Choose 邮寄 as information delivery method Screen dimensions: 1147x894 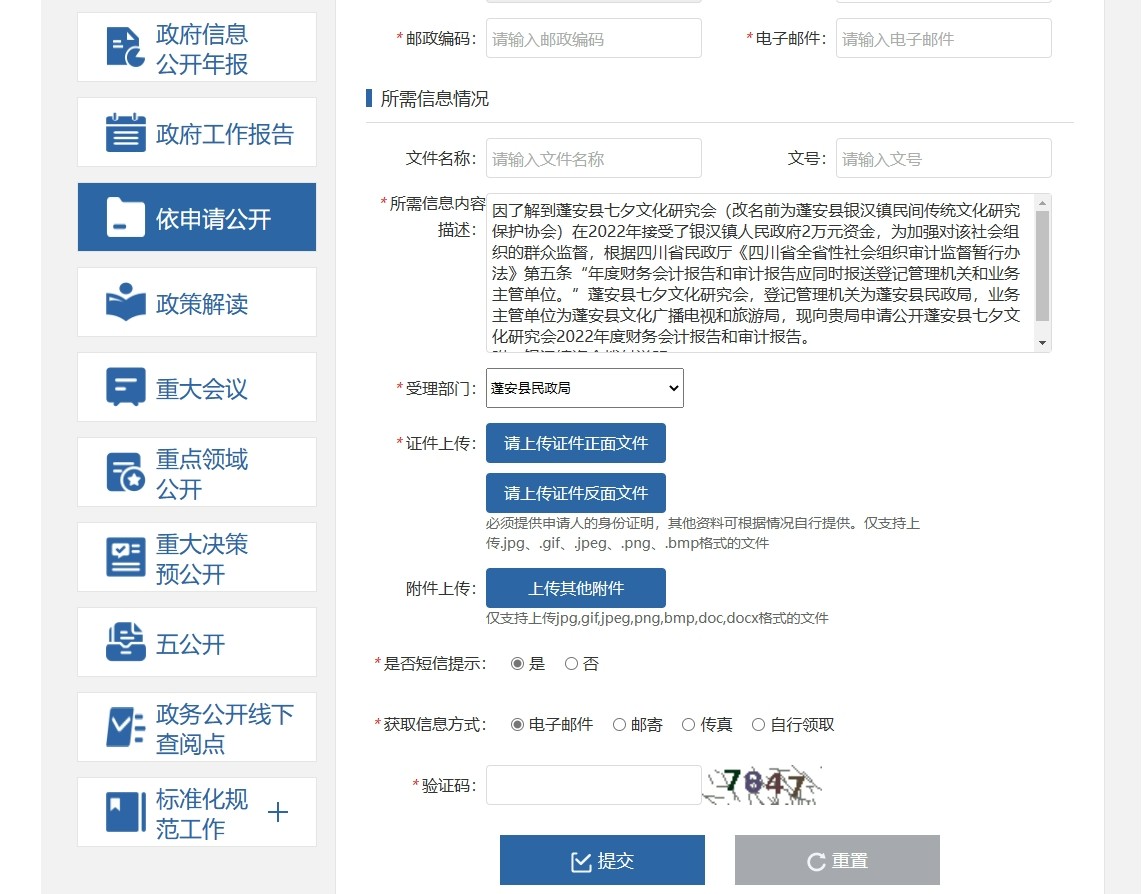pos(620,725)
